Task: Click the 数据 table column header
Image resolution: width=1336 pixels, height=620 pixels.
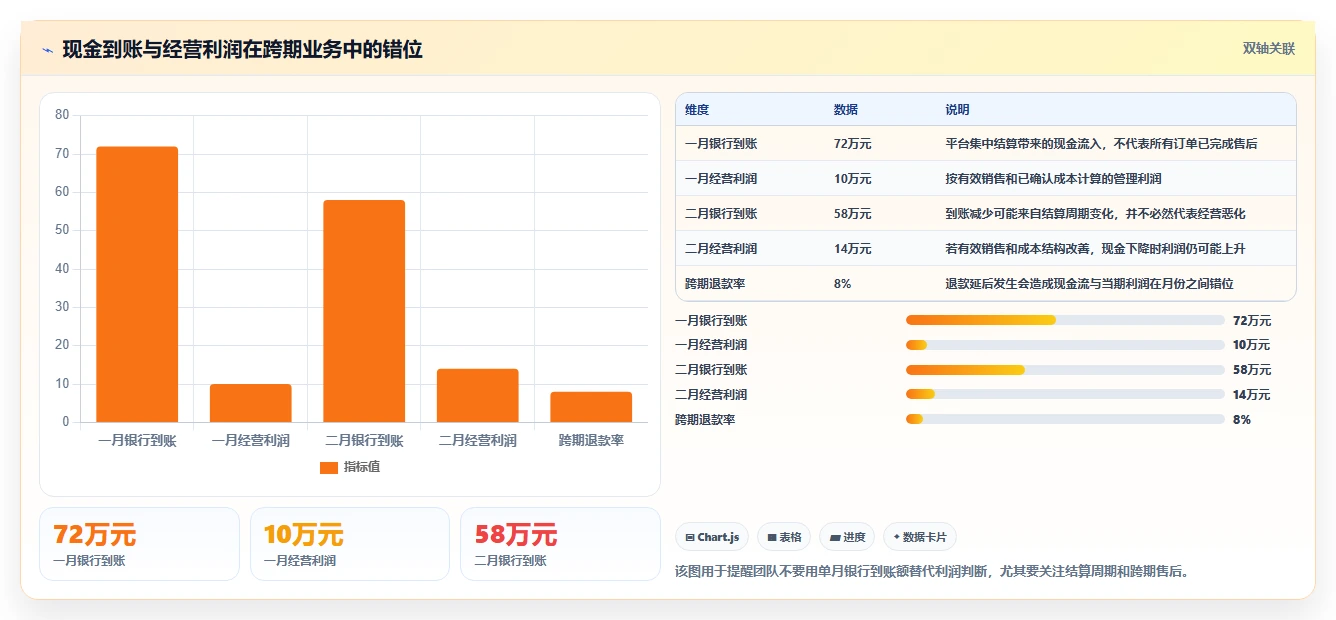Action: click(x=845, y=110)
